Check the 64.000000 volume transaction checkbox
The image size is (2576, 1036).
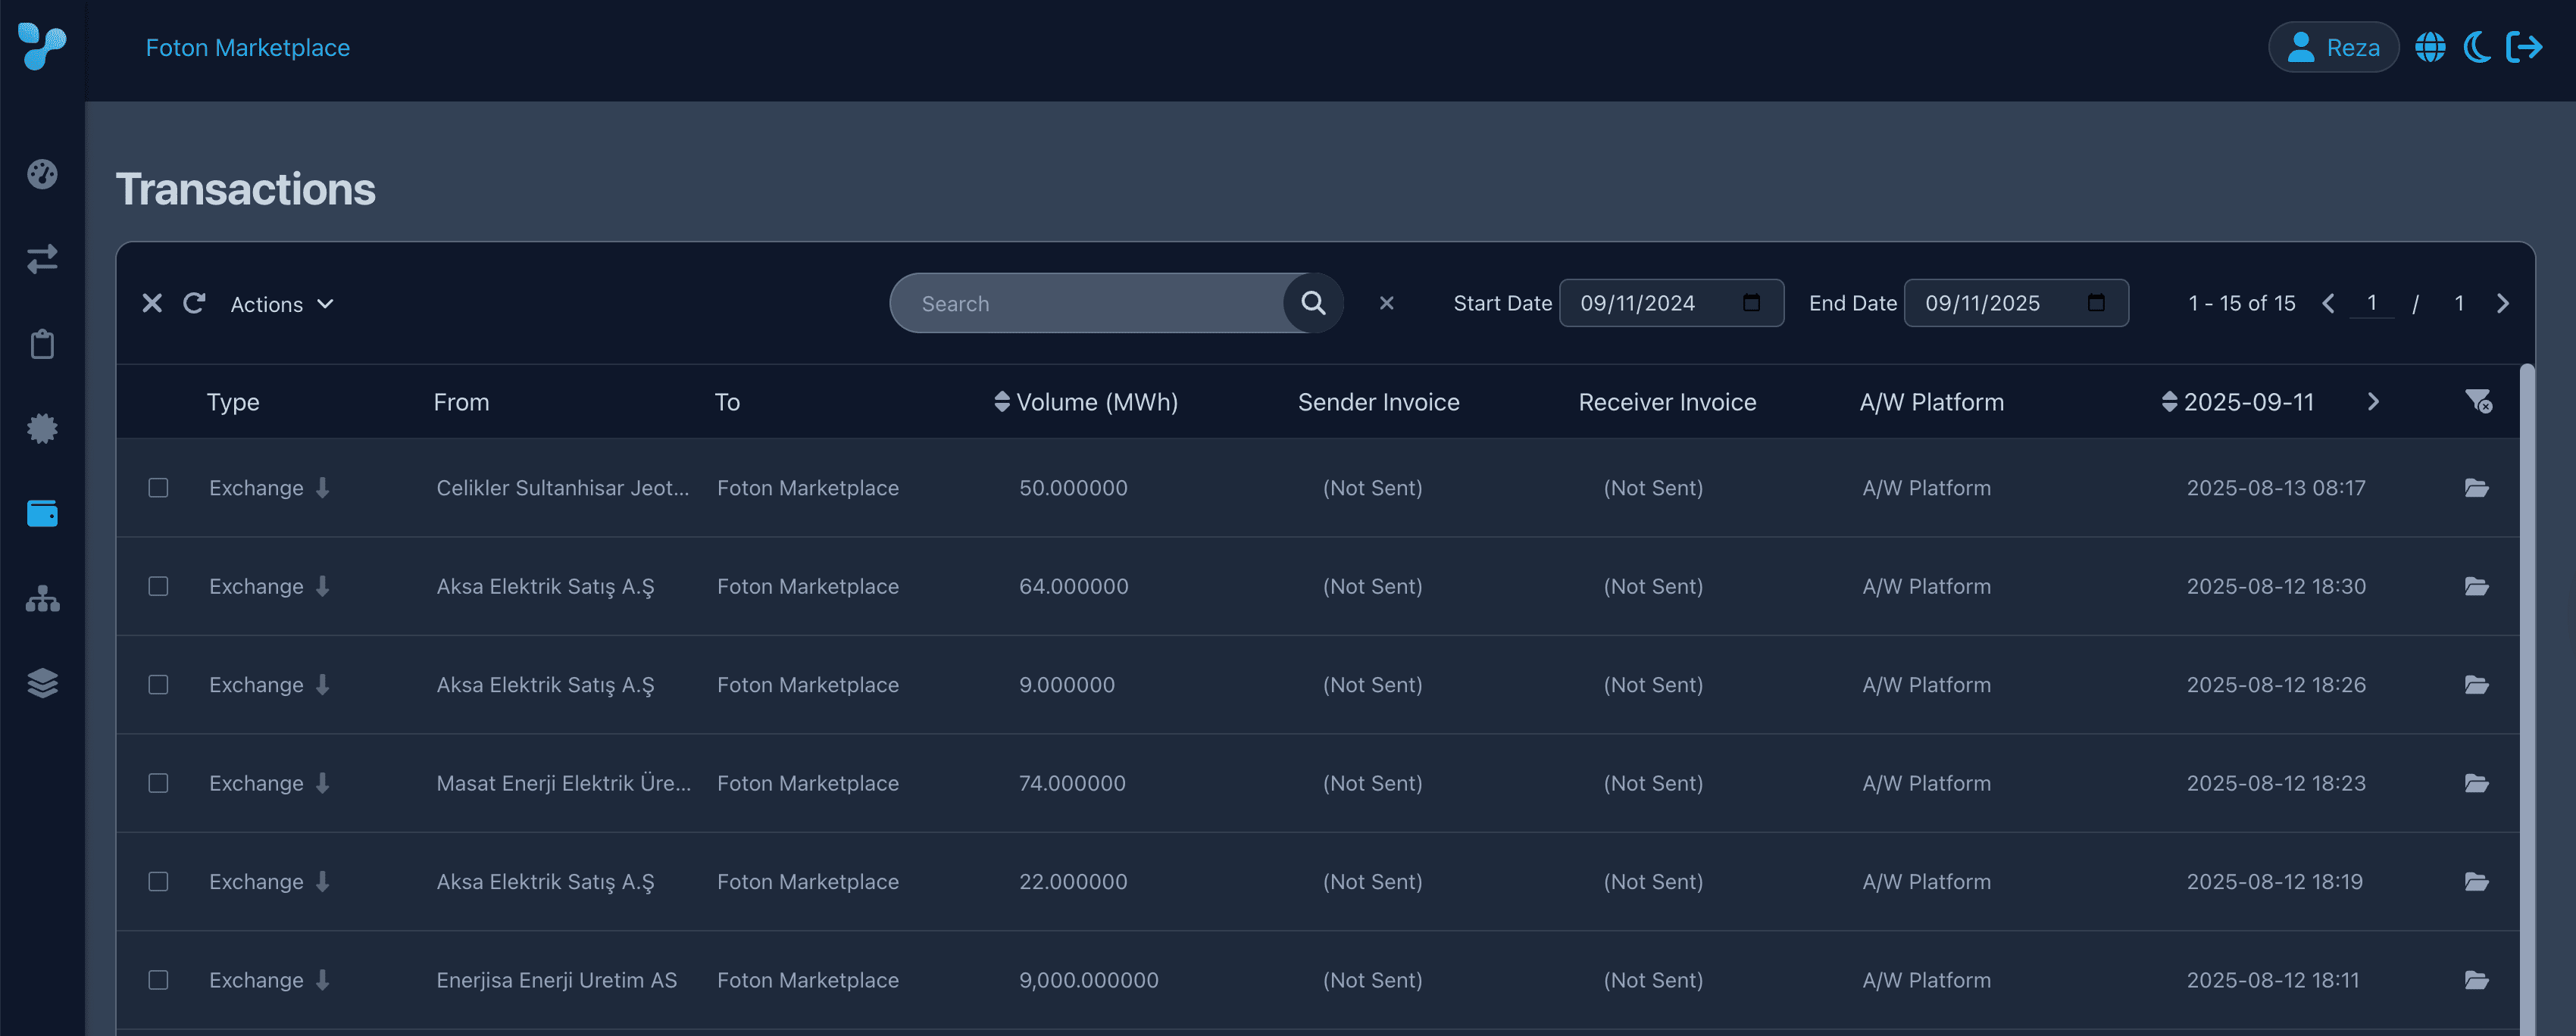point(158,586)
